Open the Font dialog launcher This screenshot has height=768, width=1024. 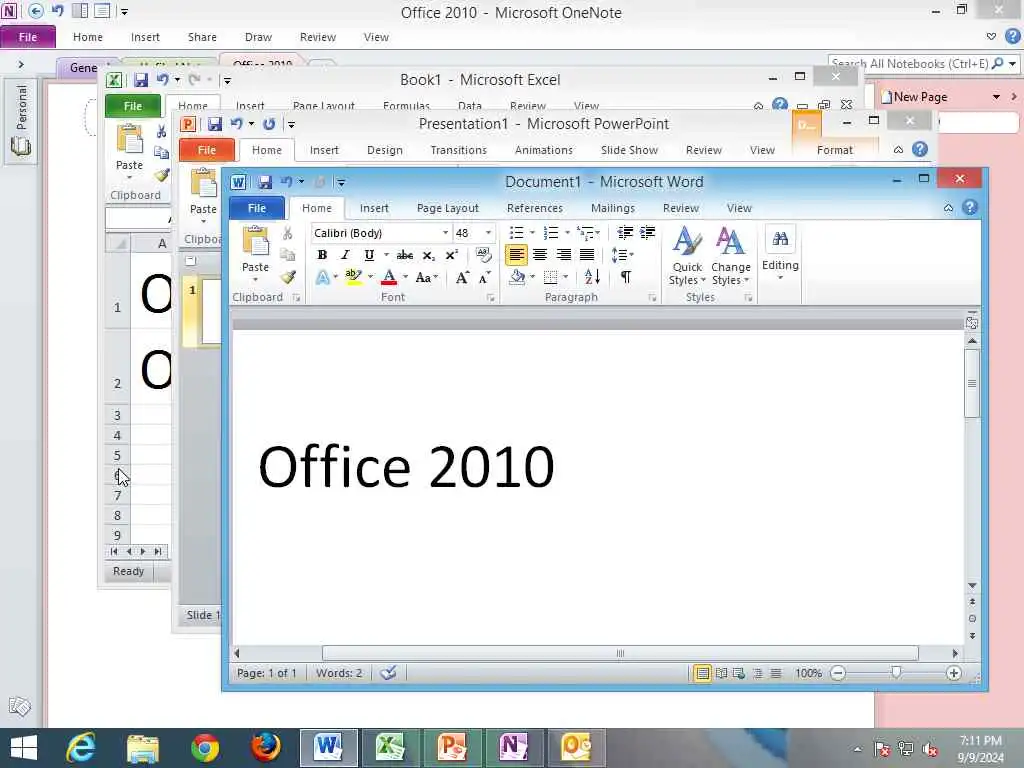tap(490, 298)
